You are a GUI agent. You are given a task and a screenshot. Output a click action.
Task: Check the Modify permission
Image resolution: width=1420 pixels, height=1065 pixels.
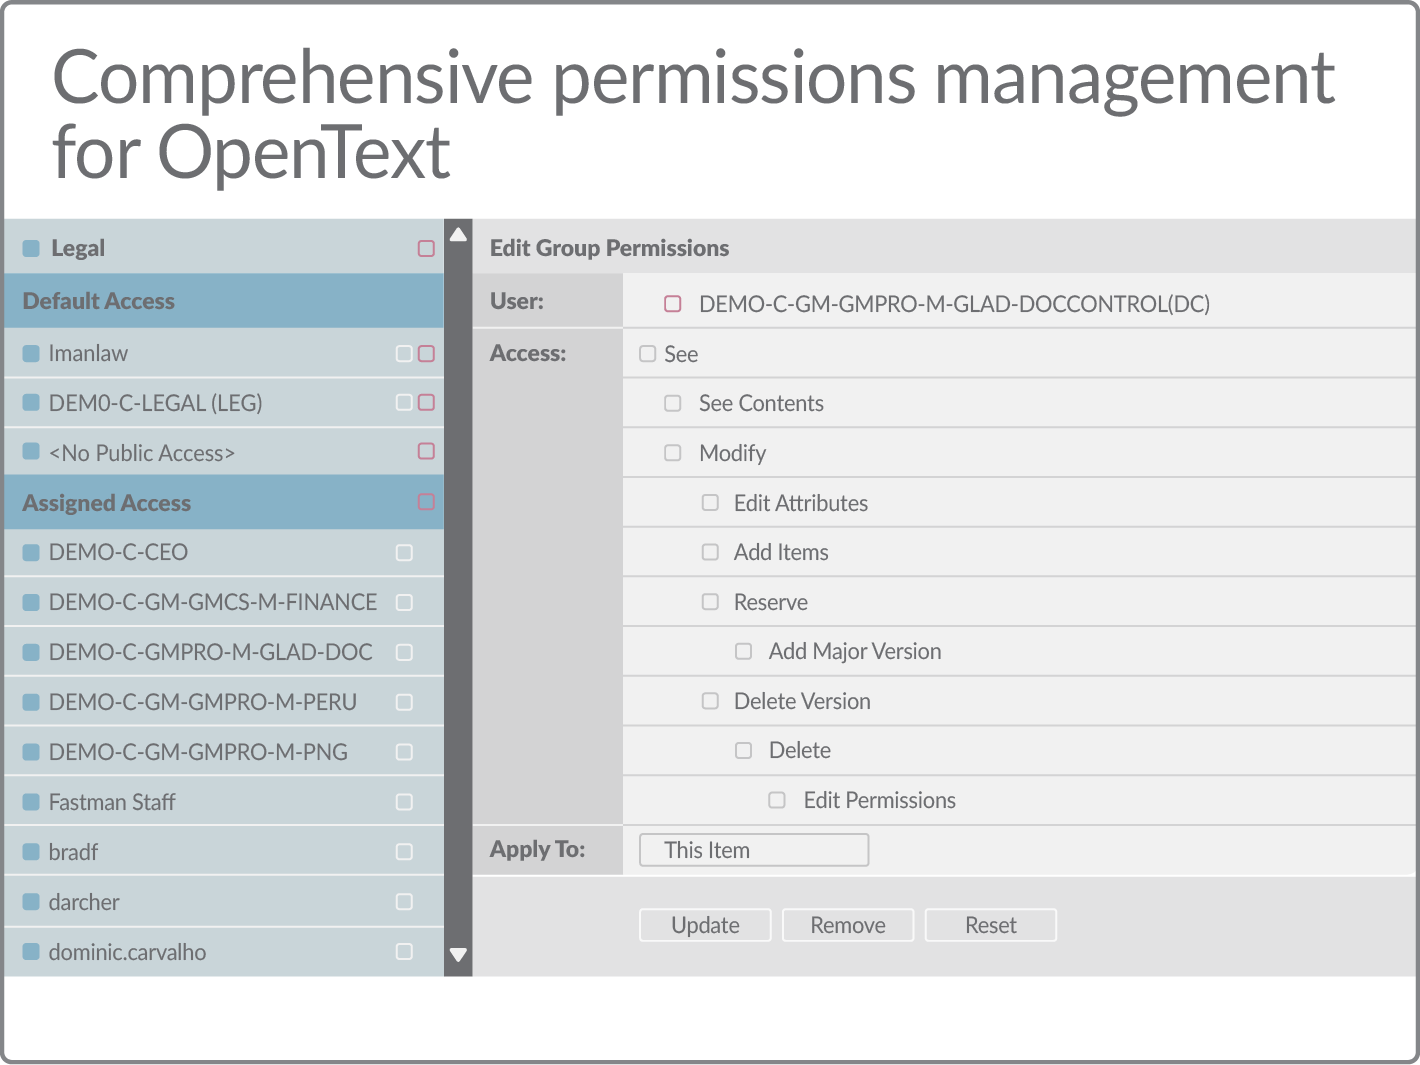click(672, 452)
